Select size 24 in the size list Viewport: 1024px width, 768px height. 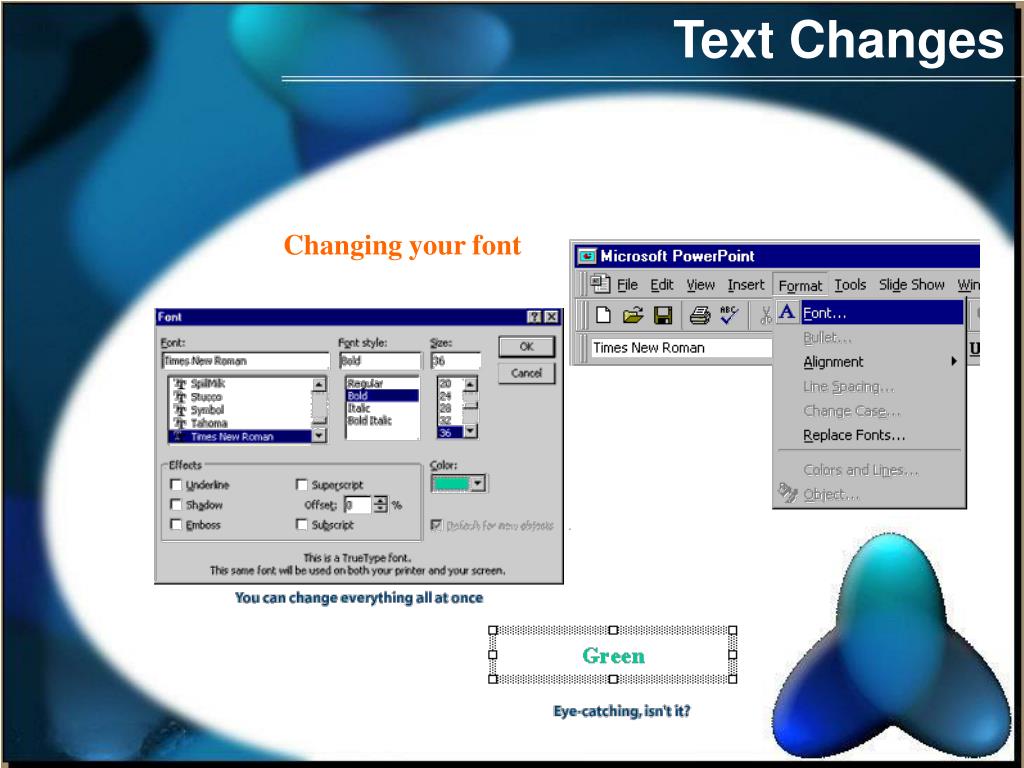coord(450,396)
